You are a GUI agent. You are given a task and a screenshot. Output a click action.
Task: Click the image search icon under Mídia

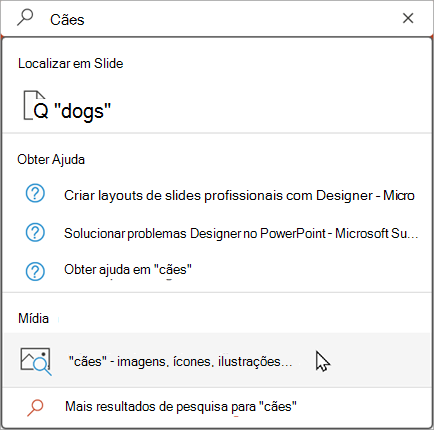[36, 361]
